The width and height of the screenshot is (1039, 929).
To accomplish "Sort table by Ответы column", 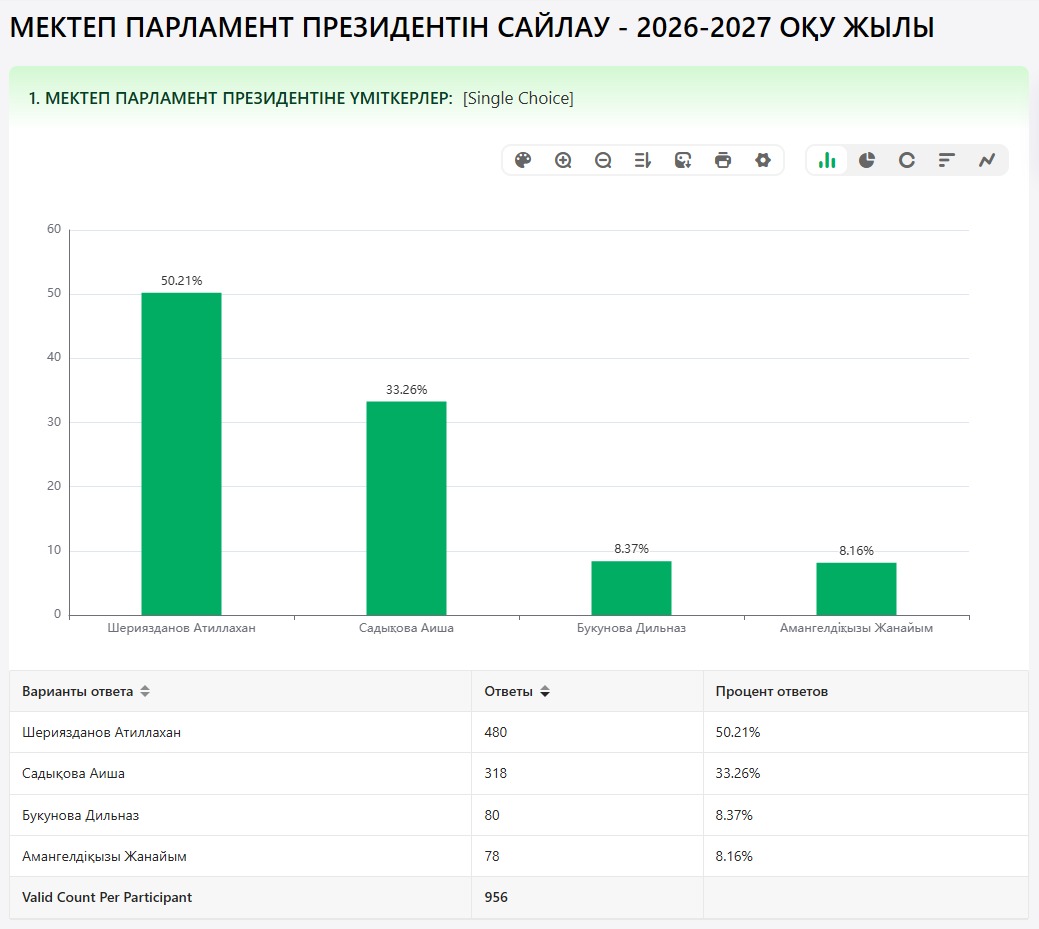I will coord(545,692).
